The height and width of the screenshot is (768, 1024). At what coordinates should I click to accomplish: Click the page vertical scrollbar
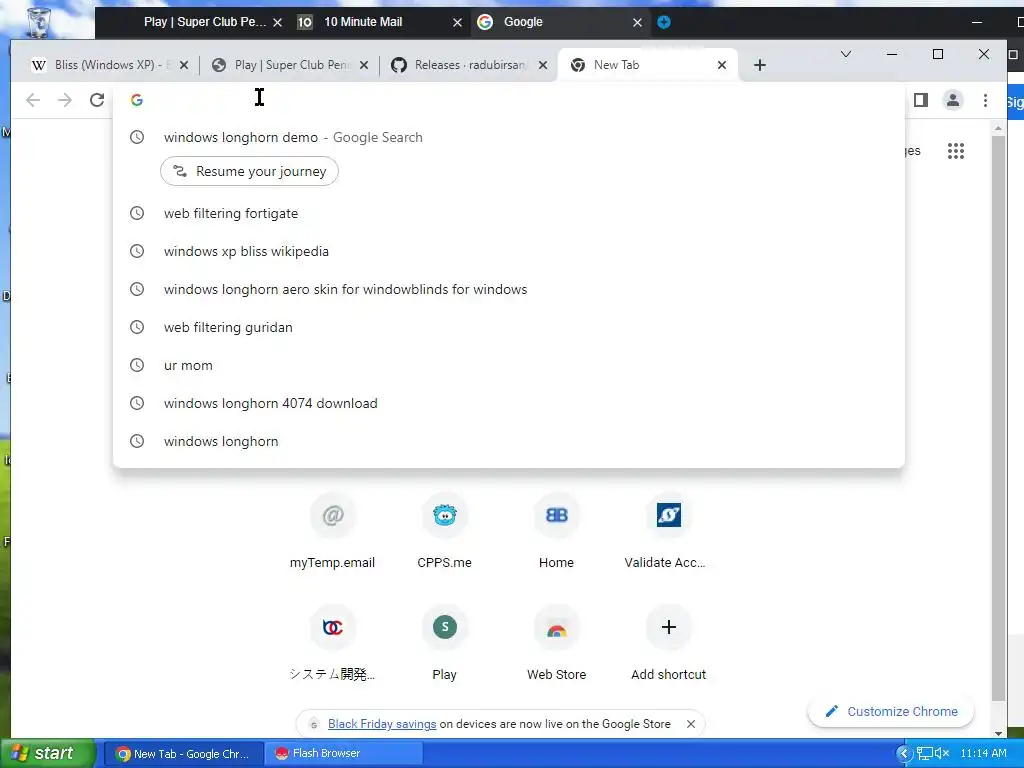998,418
